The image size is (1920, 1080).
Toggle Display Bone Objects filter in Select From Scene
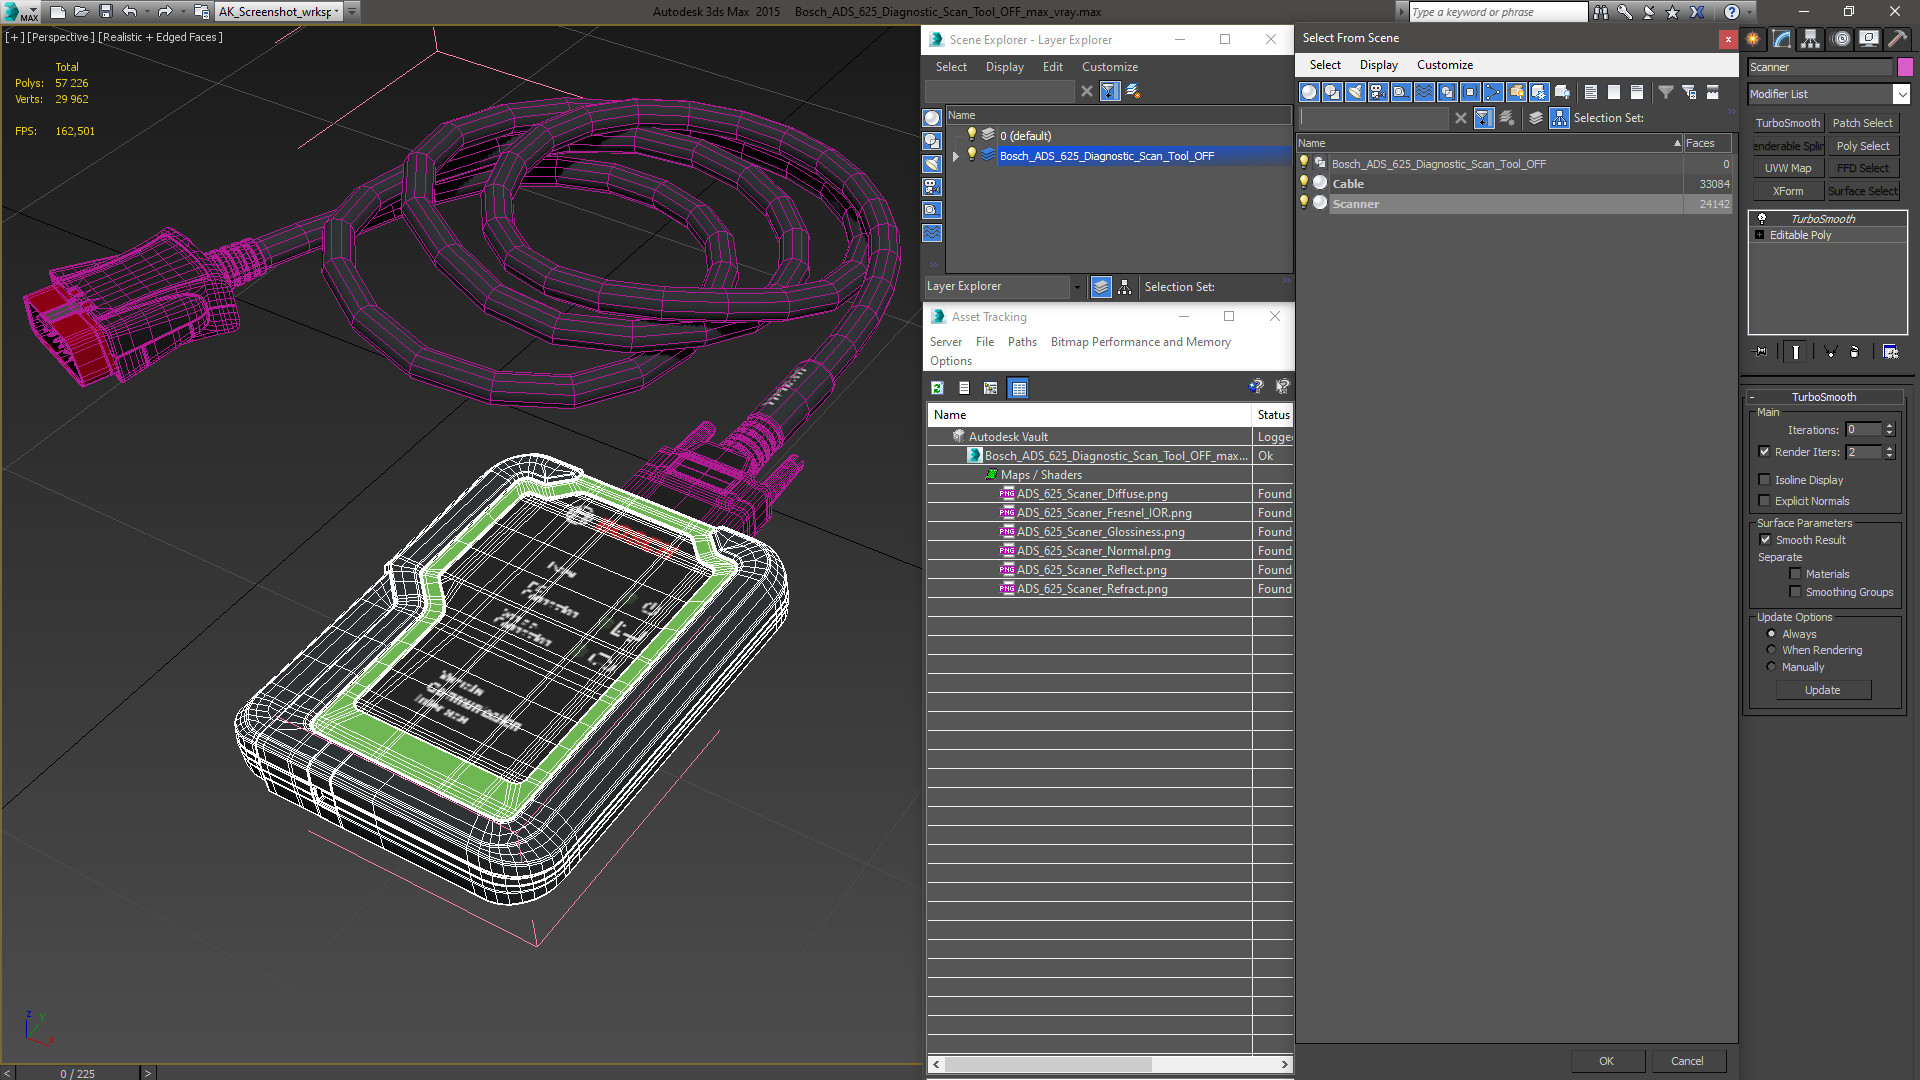click(x=1493, y=92)
